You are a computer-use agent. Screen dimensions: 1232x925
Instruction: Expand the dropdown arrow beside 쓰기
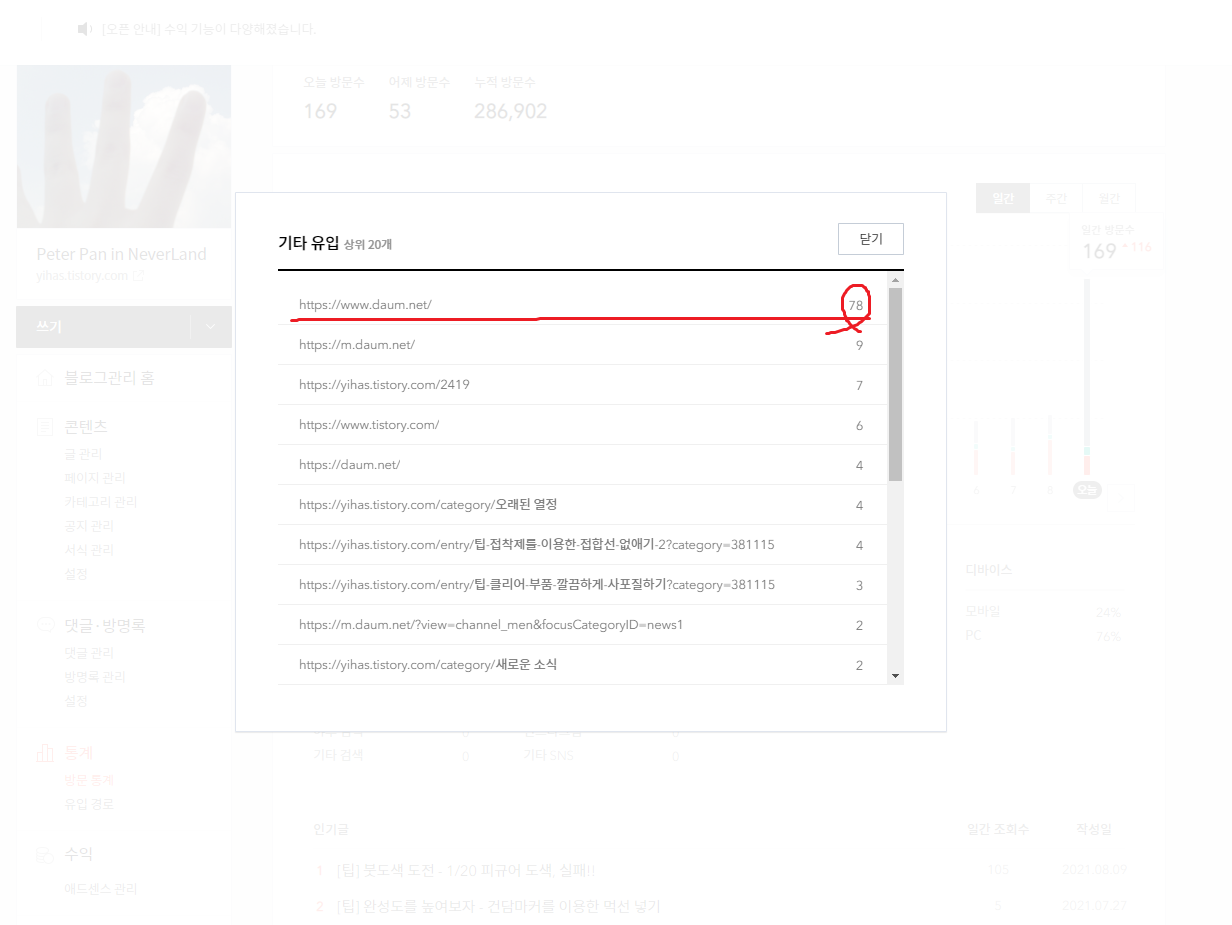pyautogui.click(x=210, y=327)
